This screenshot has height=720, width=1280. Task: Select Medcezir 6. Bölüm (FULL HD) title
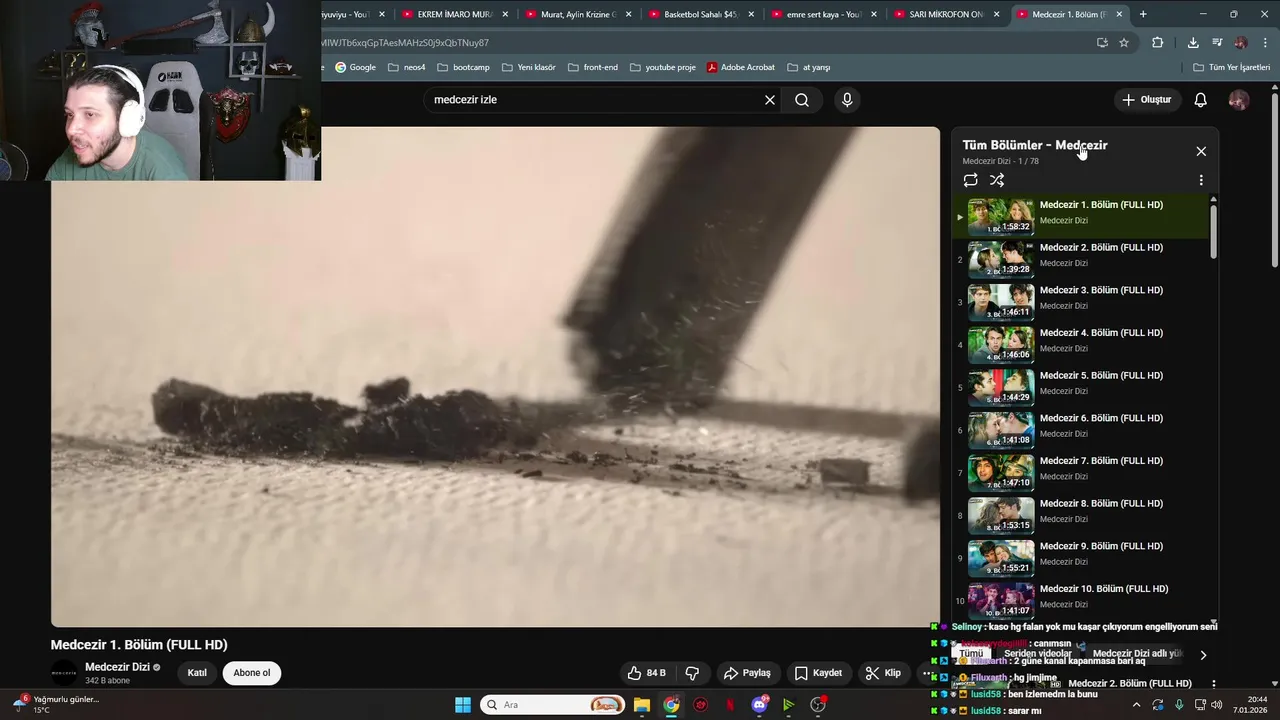[x=1101, y=418]
